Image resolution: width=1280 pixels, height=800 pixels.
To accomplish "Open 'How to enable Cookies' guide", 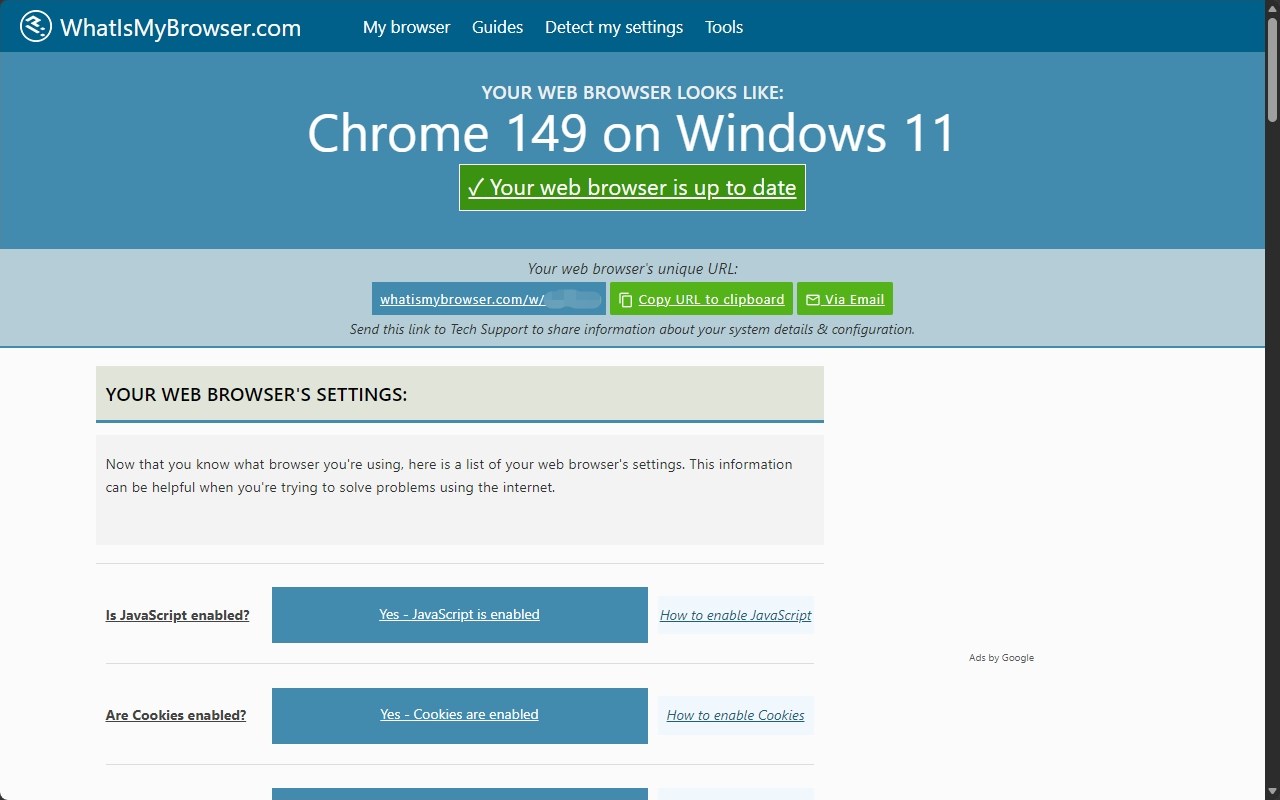I will 736,715.
